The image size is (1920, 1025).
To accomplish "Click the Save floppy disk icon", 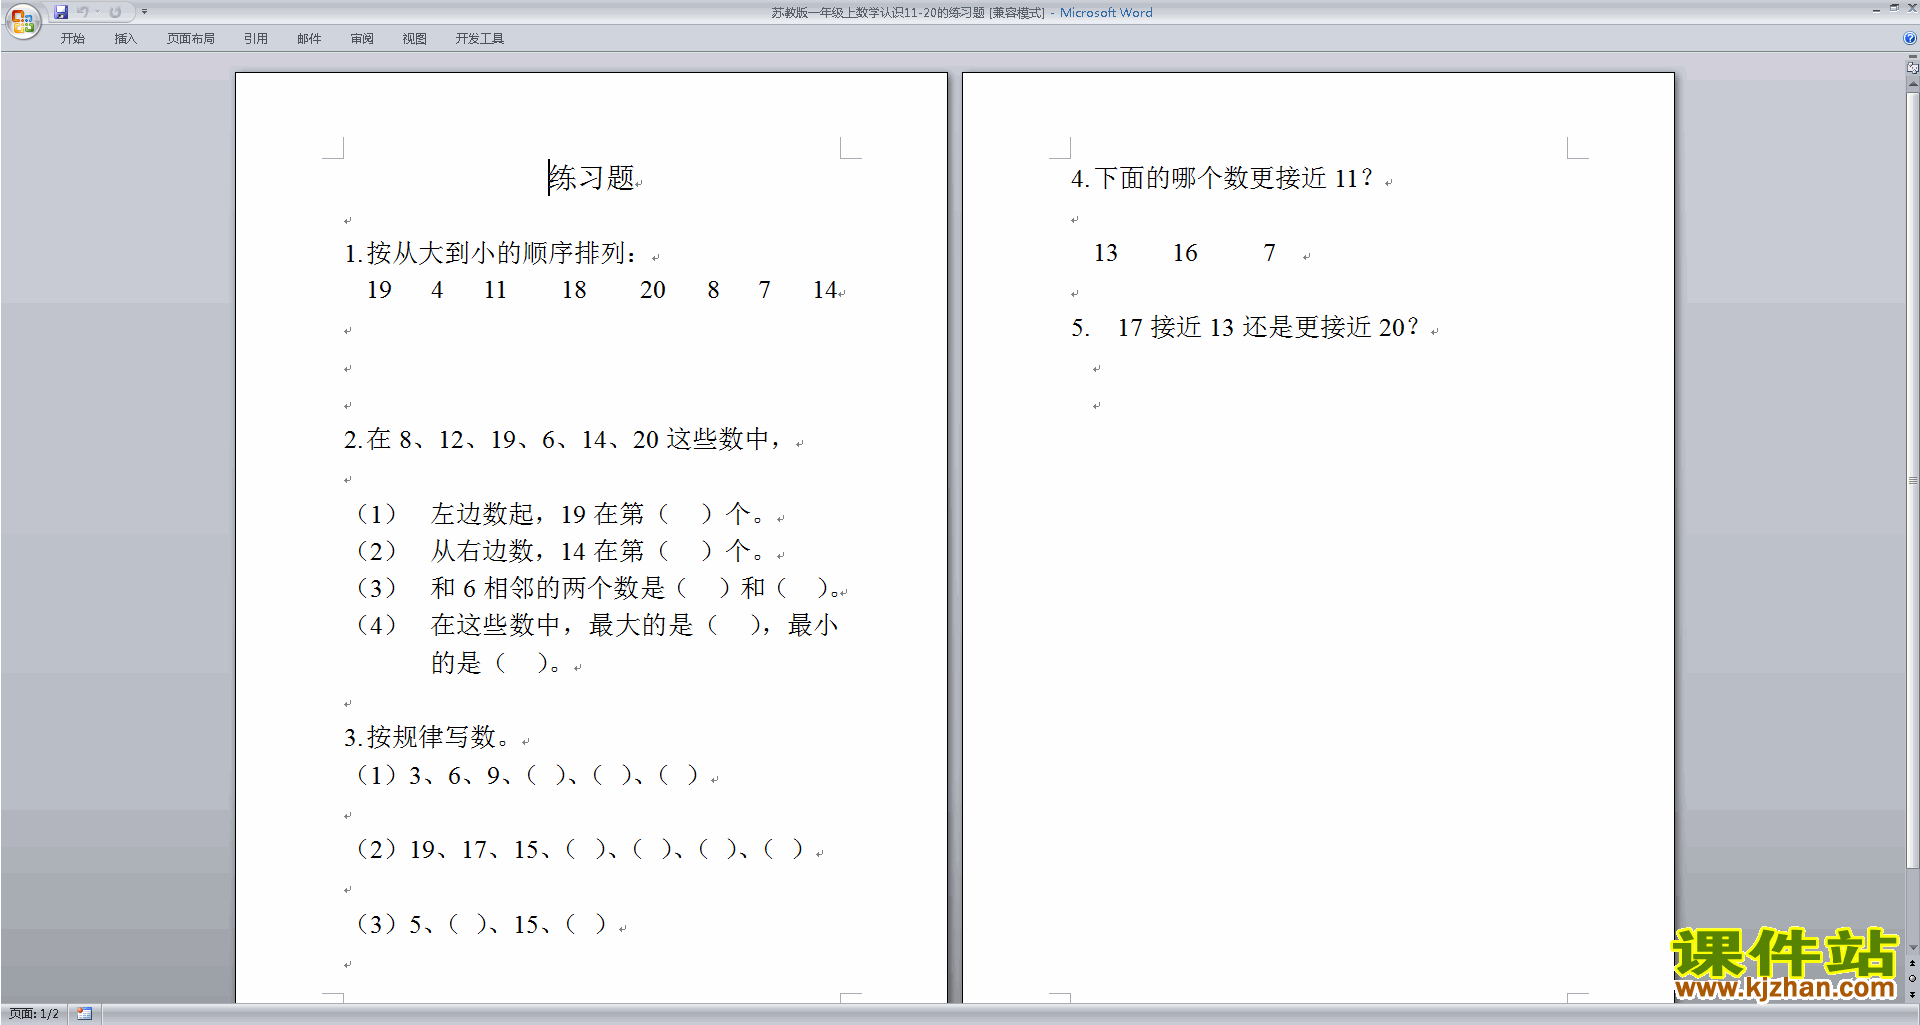I will coord(61,12).
